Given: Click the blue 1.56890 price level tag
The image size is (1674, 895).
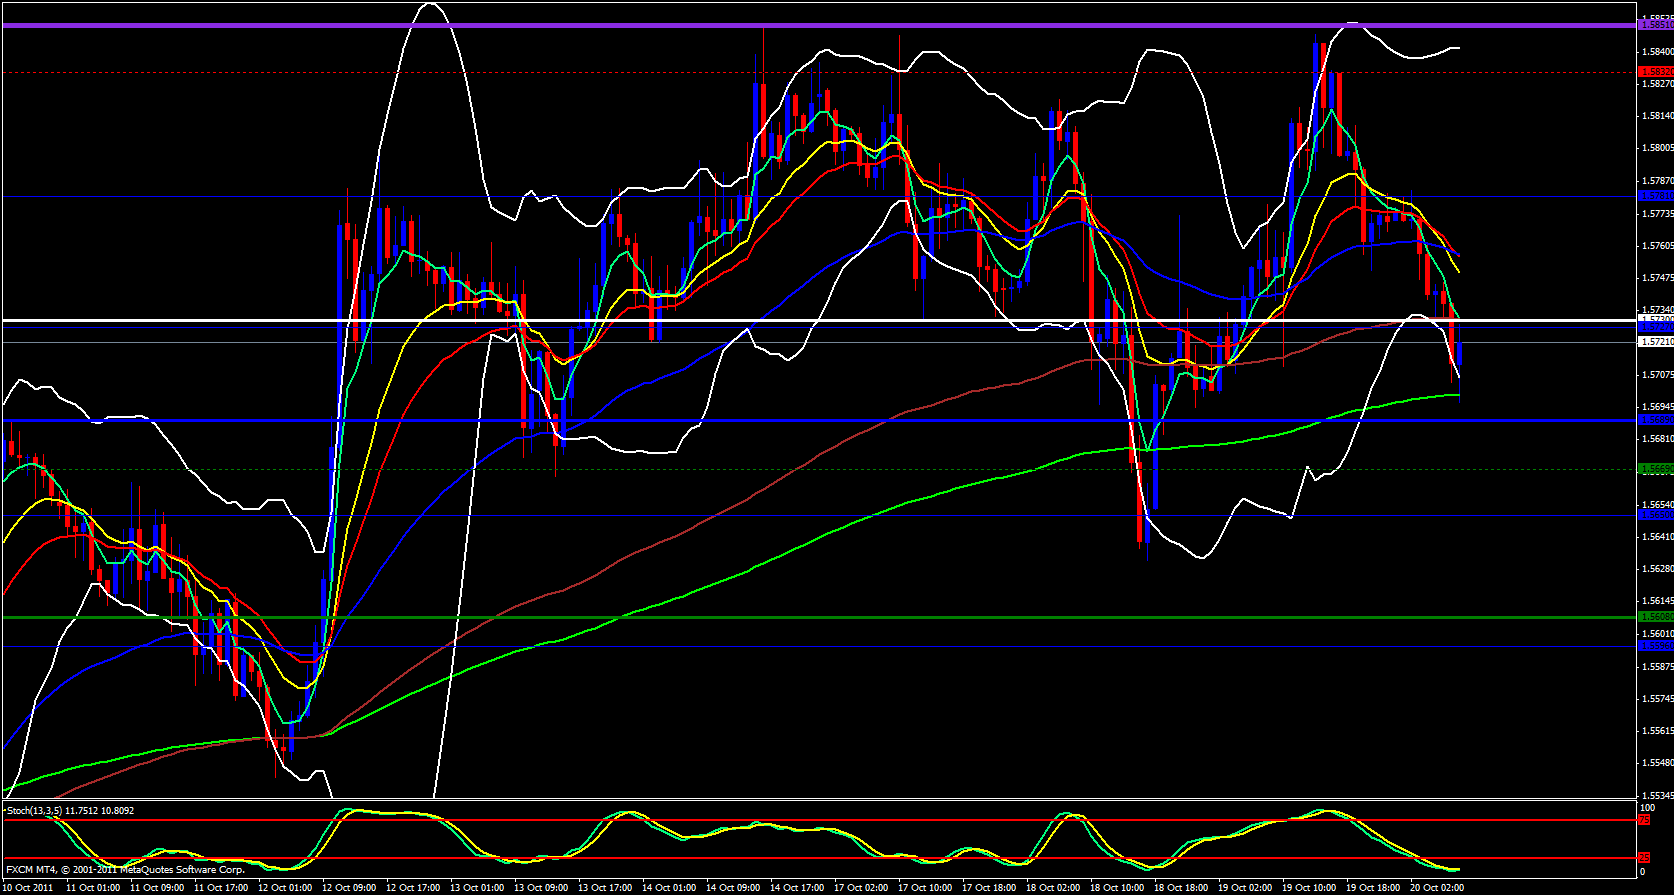Looking at the screenshot, I should pyautogui.click(x=1656, y=421).
